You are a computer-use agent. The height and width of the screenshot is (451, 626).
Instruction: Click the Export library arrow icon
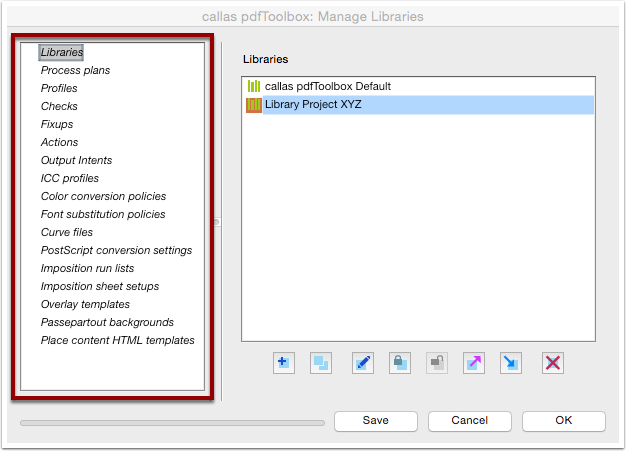point(474,363)
